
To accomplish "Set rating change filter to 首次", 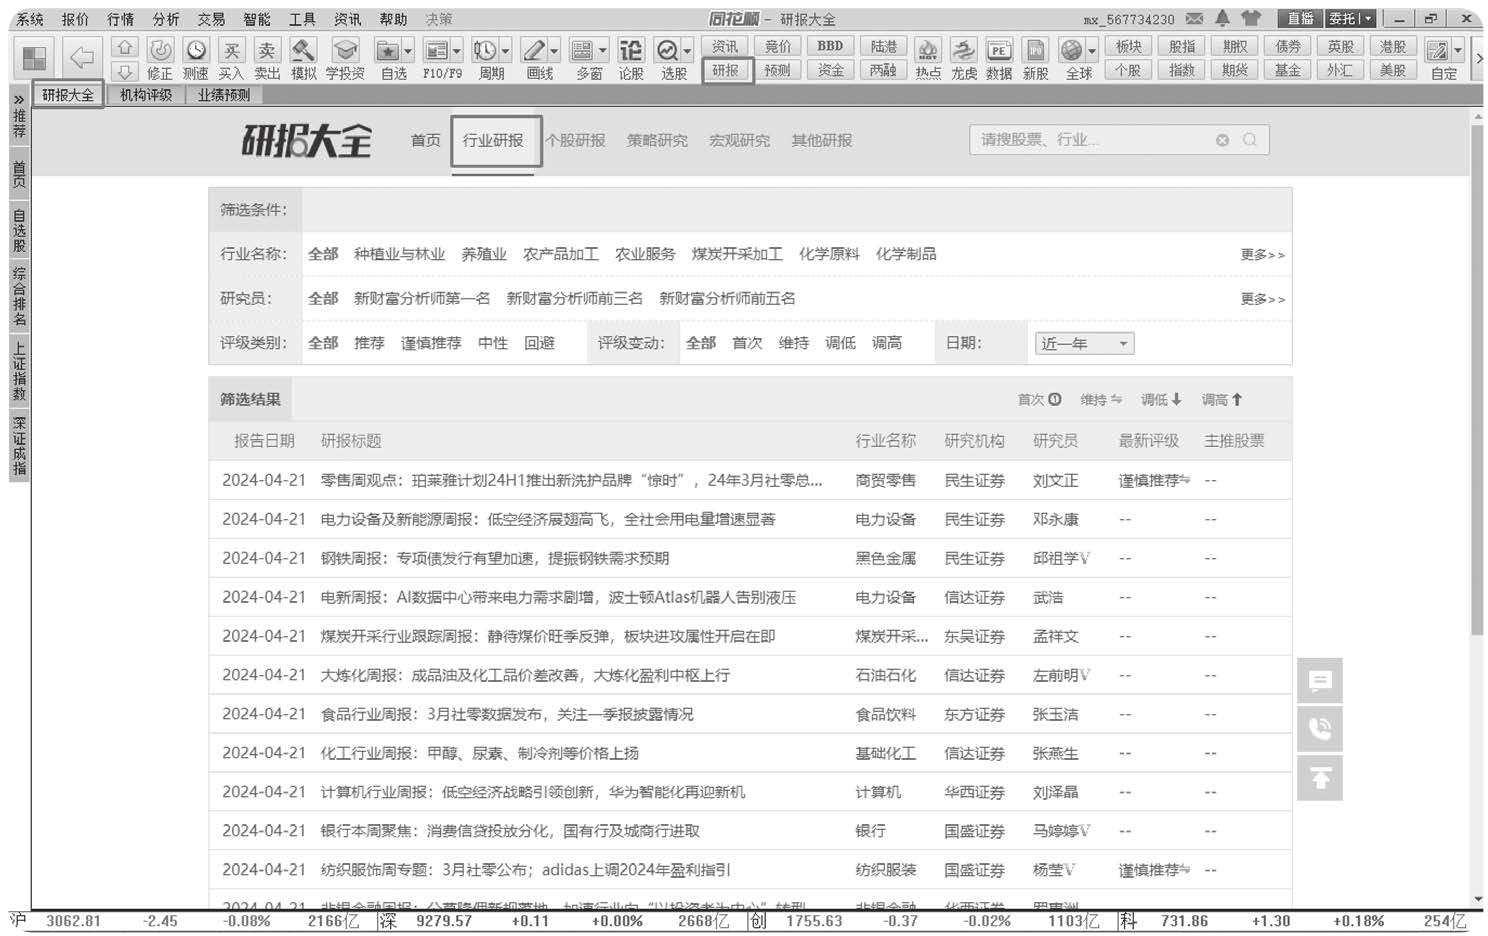I will 747,343.
